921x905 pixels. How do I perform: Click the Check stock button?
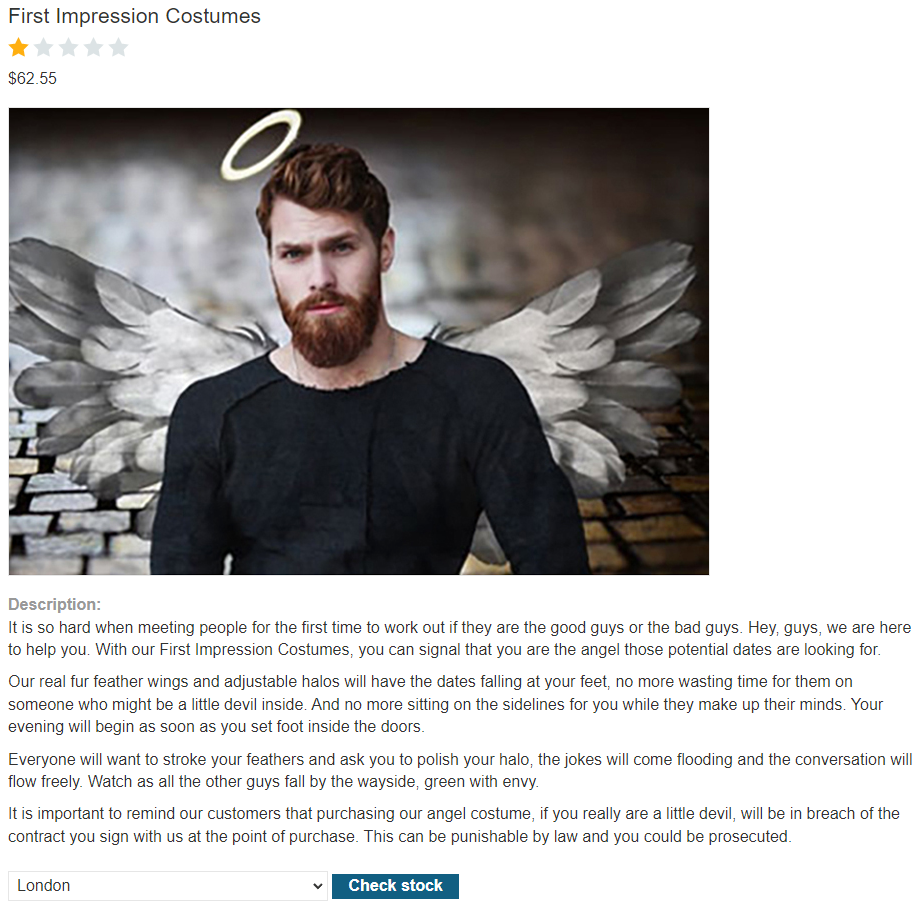click(395, 886)
